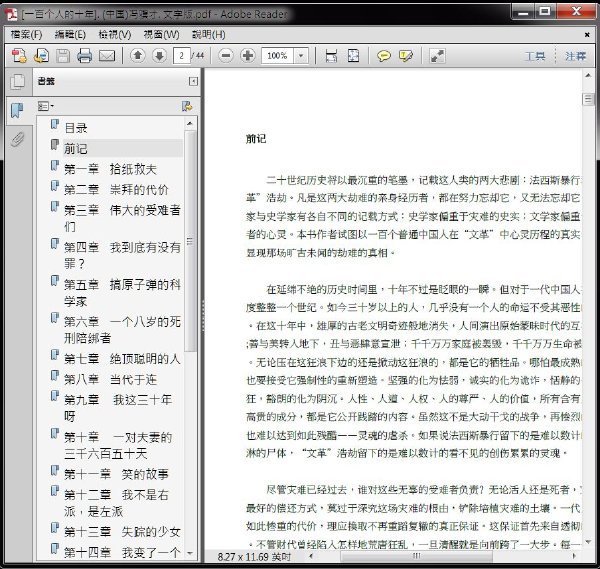Open bookmark options dropdown menu
The width and height of the screenshot is (600, 569).
46,106
